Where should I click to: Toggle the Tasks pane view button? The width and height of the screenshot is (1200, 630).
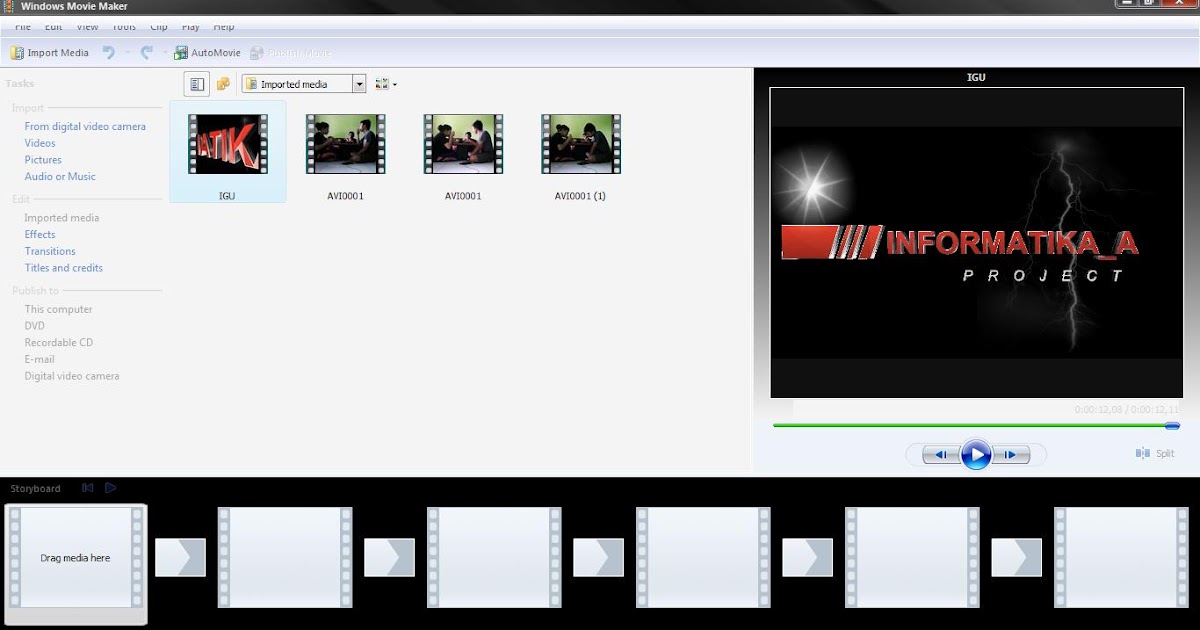pyautogui.click(x=197, y=84)
